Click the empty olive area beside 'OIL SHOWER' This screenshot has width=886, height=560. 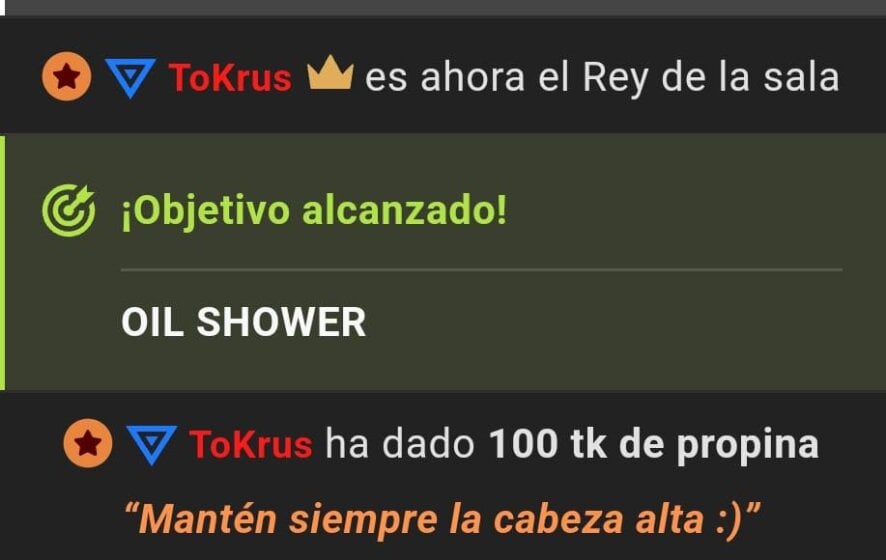point(605,322)
